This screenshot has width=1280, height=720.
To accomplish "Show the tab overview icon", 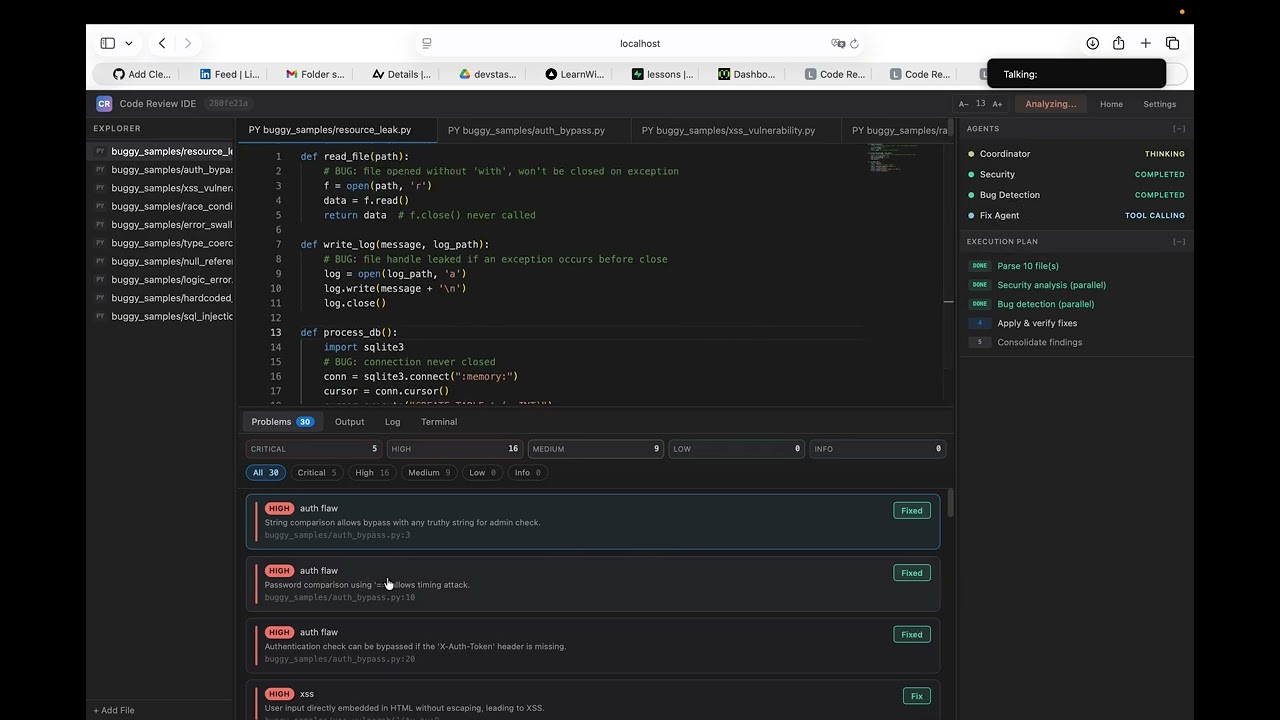I will (x=1173, y=43).
